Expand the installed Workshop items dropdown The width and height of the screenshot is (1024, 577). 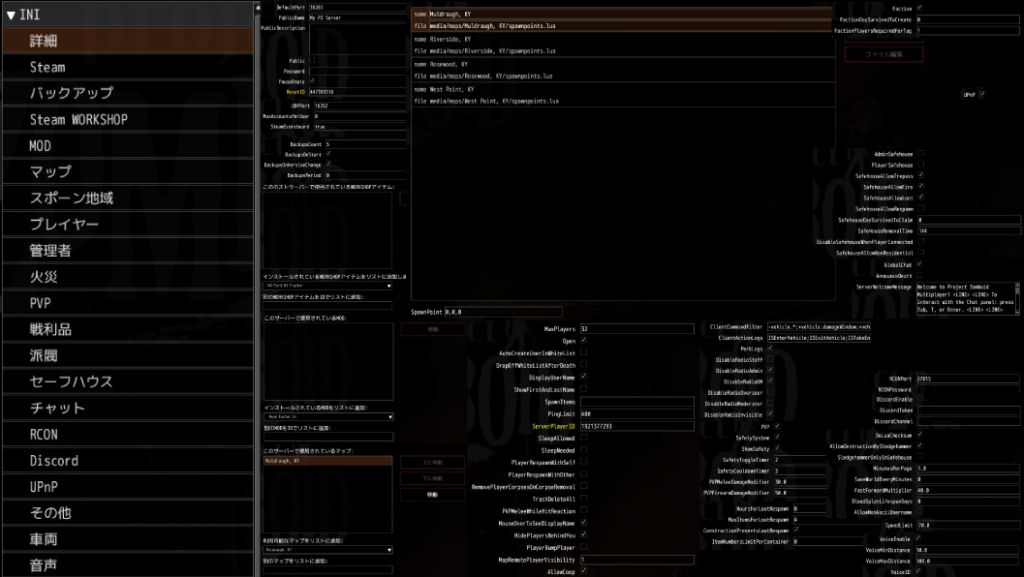(327, 286)
